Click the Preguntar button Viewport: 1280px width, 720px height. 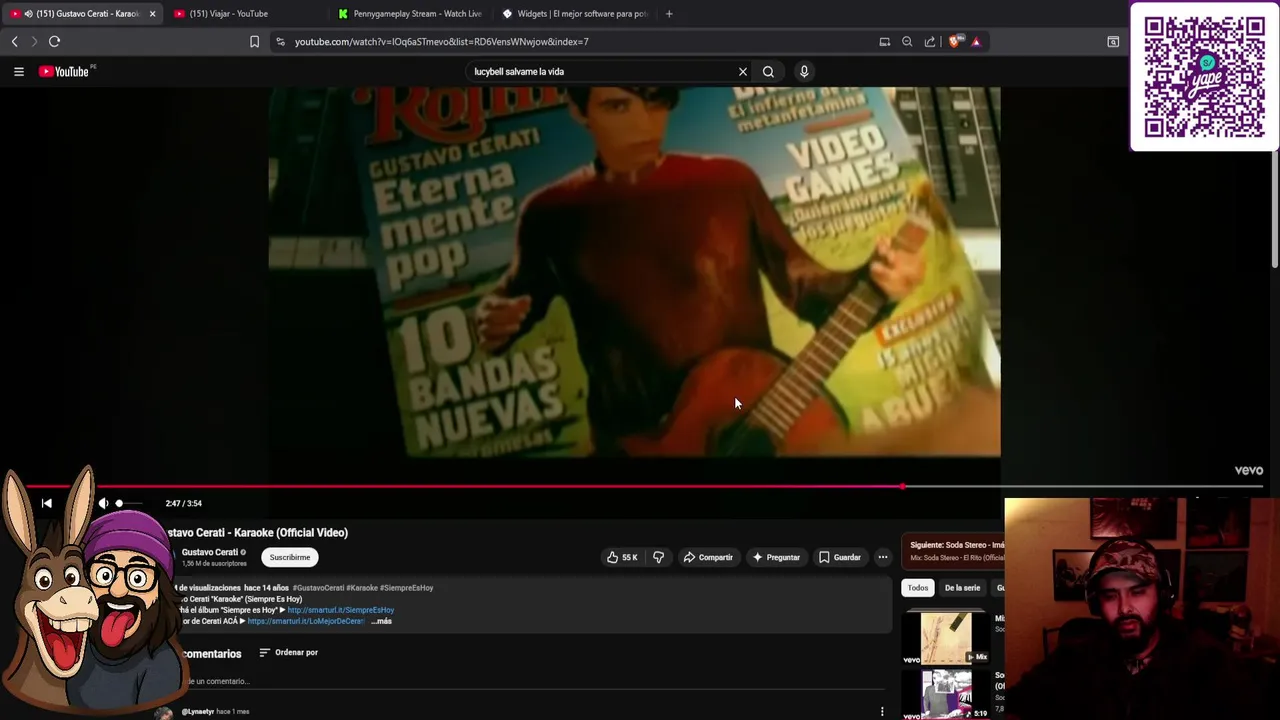point(776,557)
